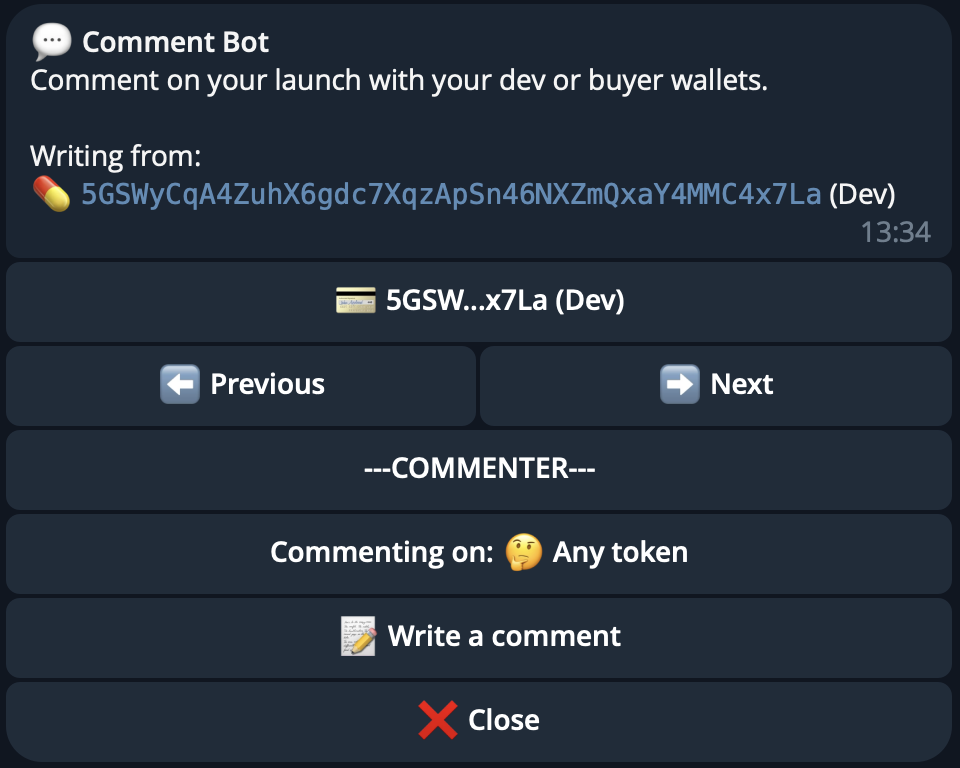
Task: Click the 'Writing from:' text line
Action: [x=116, y=156]
